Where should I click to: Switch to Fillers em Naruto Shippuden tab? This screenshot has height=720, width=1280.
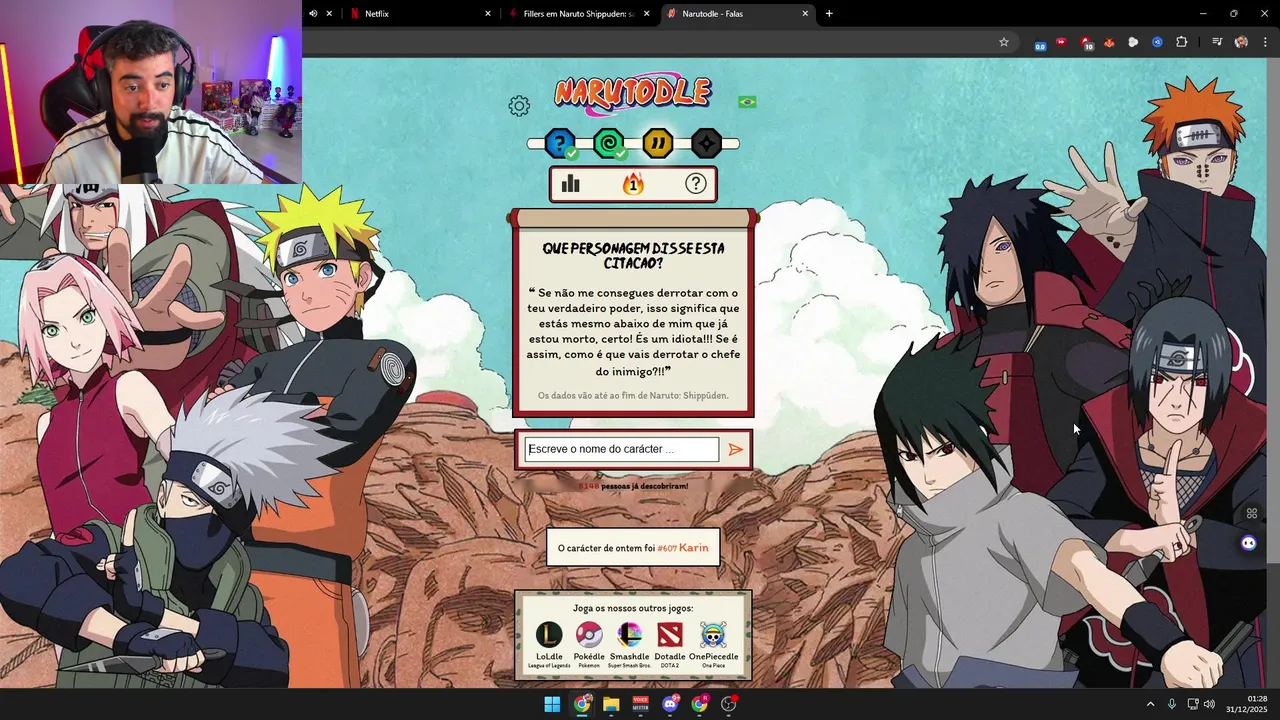(579, 14)
